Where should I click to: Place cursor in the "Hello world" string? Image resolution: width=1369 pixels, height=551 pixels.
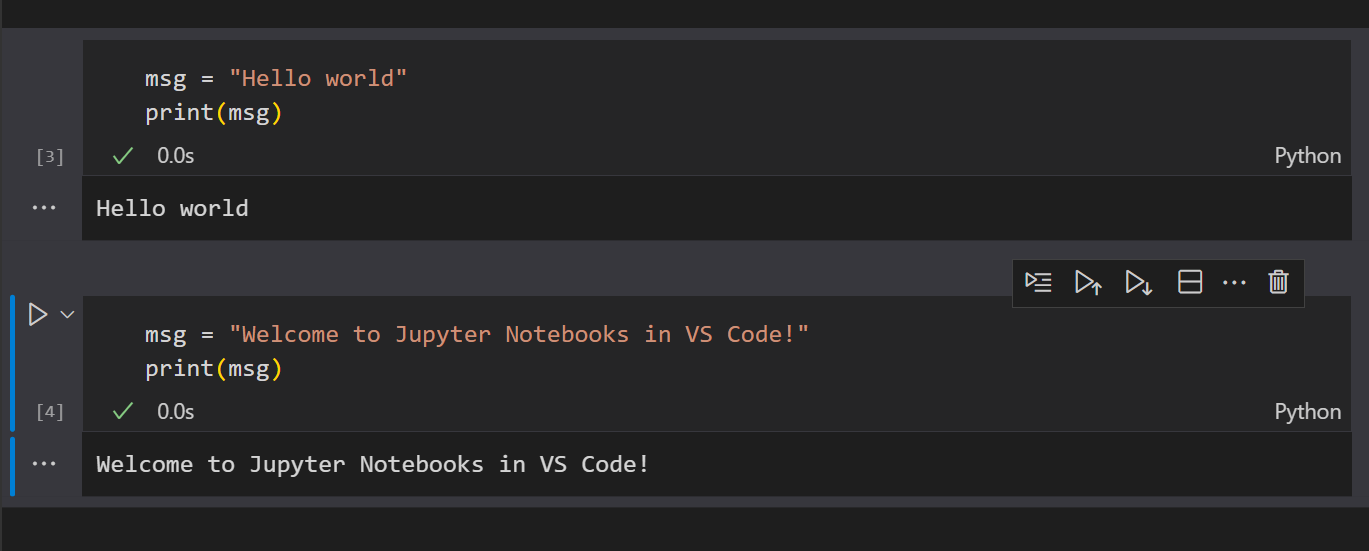pyautogui.click(x=318, y=78)
